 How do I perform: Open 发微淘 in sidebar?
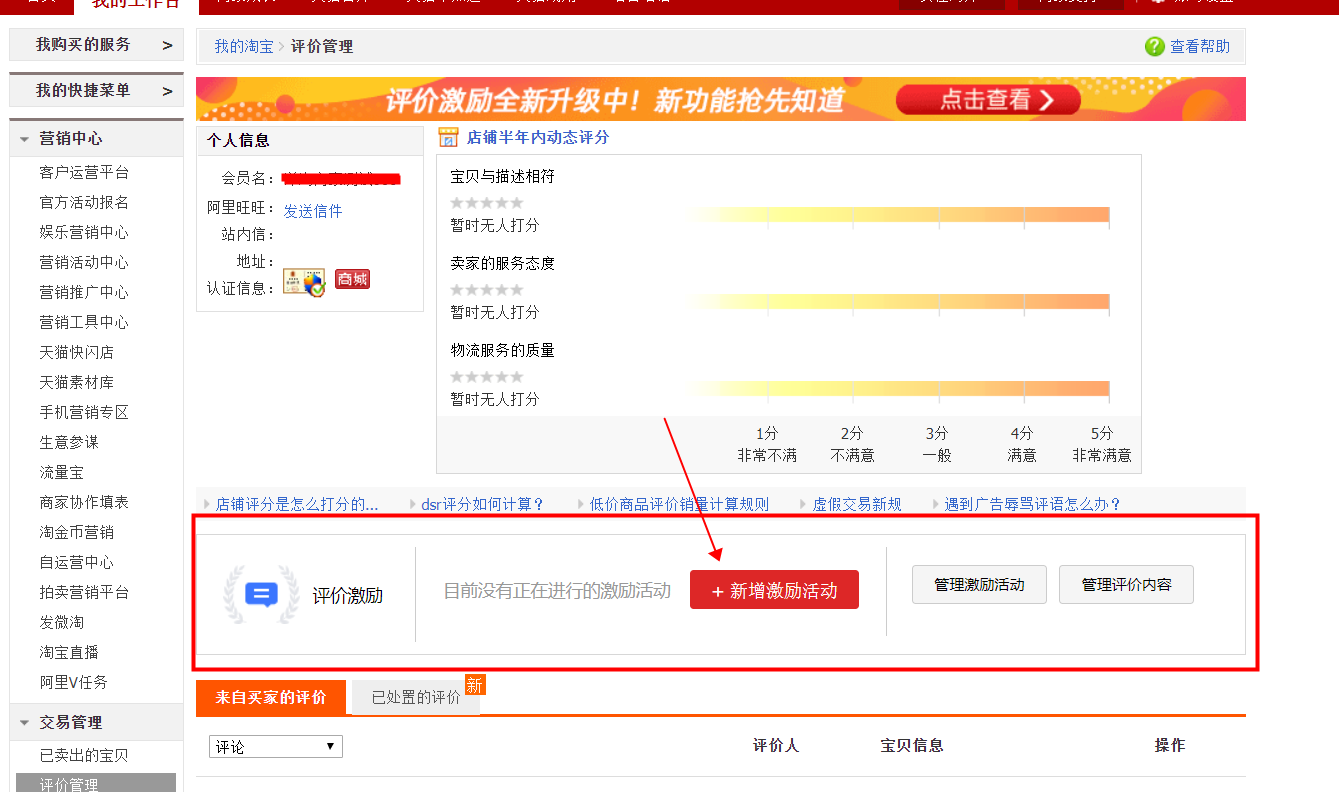coord(62,622)
